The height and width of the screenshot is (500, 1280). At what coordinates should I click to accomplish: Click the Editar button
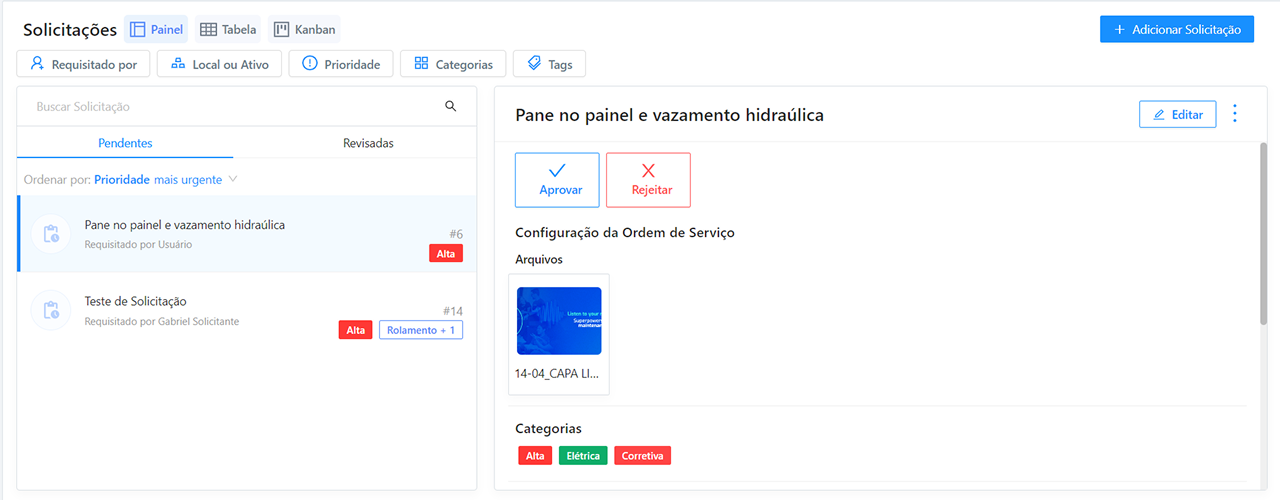point(1178,114)
